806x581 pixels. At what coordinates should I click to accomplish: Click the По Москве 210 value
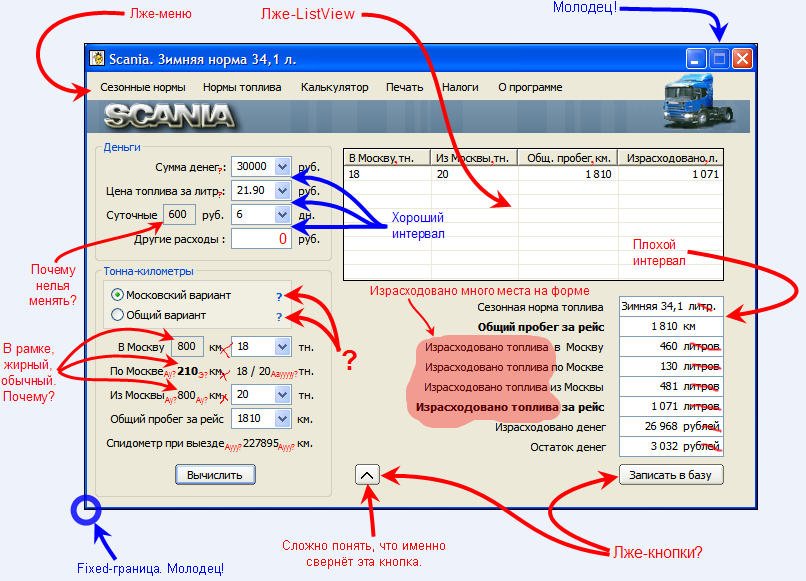coord(188,371)
